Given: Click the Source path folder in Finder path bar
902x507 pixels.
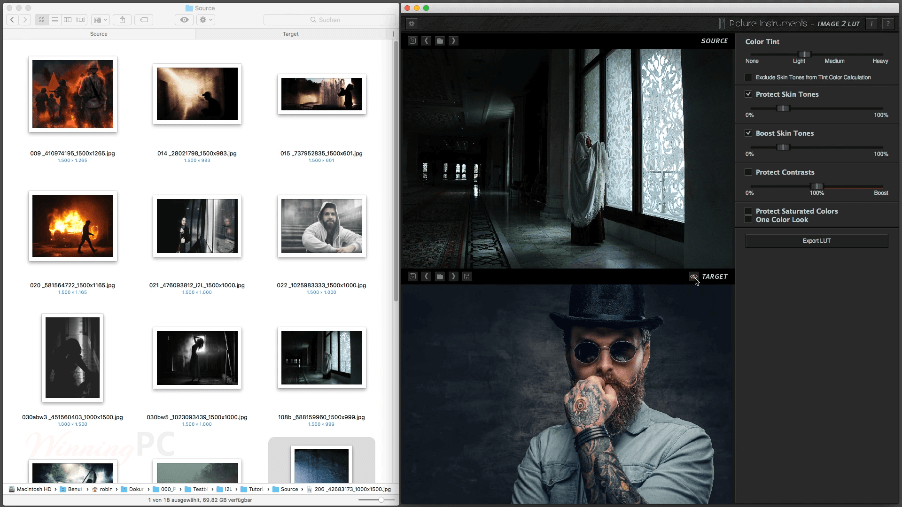Looking at the screenshot, I should tap(285, 489).
